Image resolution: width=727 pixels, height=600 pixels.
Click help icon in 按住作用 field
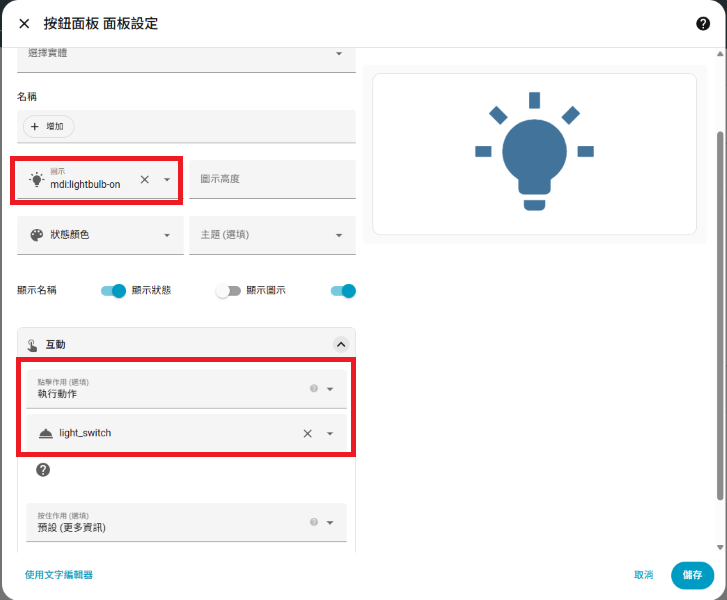[313, 522]
